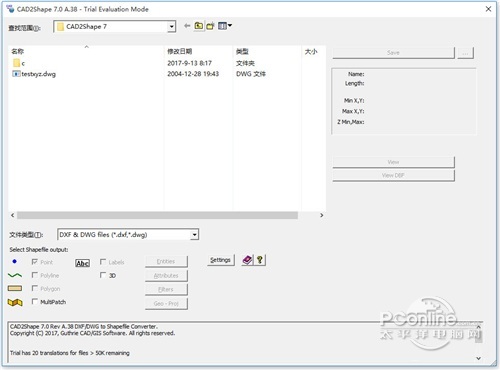Select the date 2004-12-28 19:43 for testxyz.dwg
500x370 pixels.
(x=193, y=74)
